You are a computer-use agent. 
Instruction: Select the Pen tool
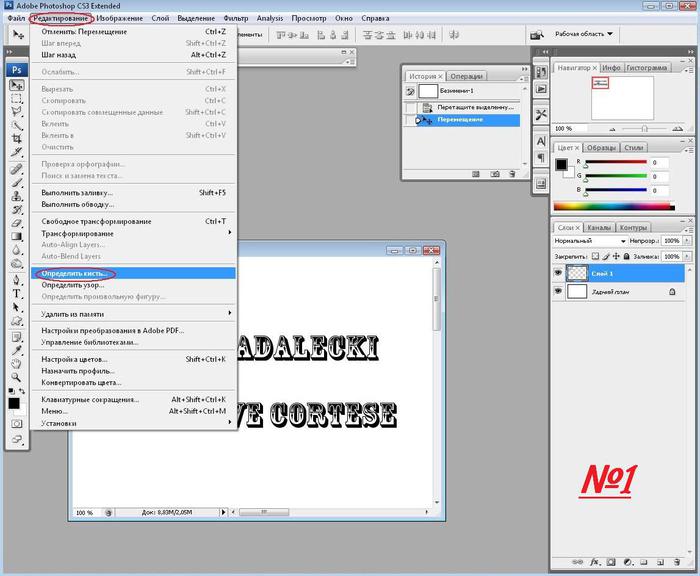pos(17,280)
